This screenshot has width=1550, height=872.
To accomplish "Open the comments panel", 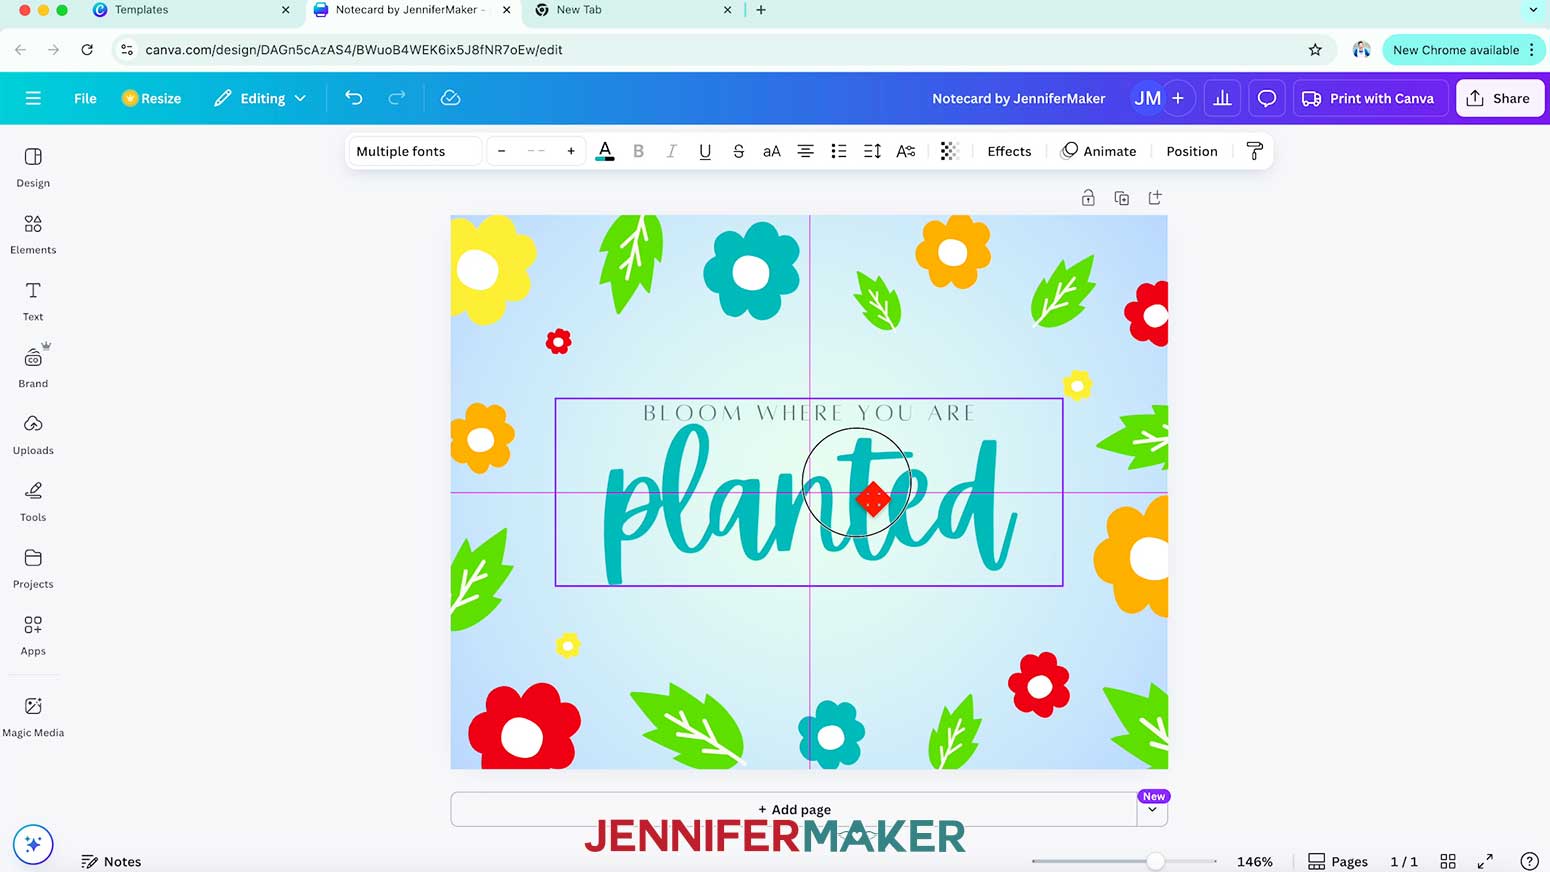I will pos(1266,98).
